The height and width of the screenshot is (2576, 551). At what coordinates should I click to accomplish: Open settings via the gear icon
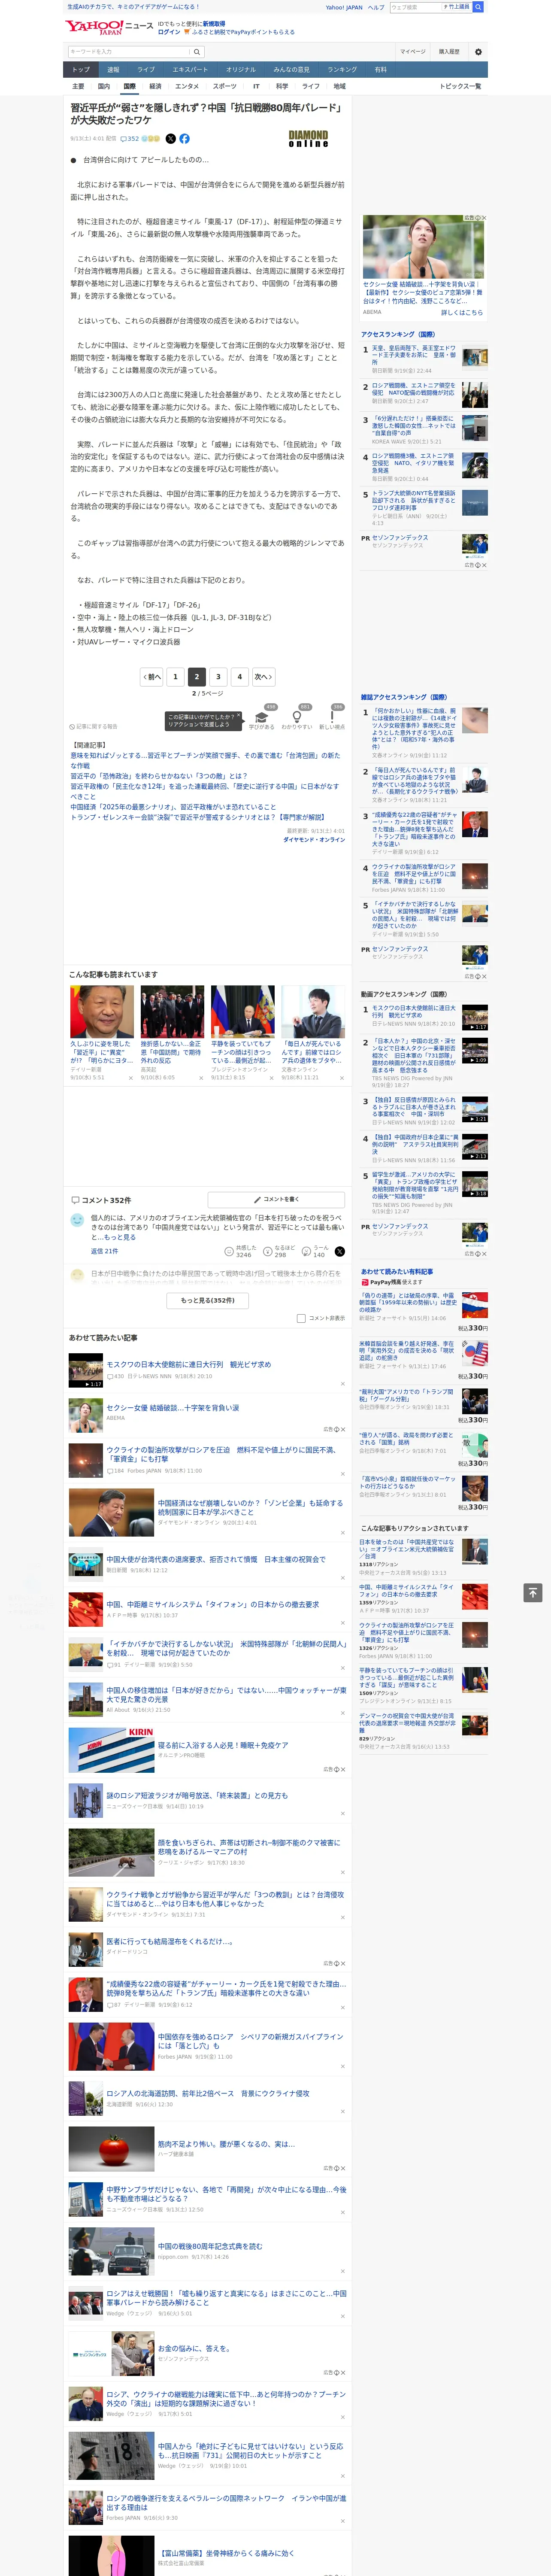[478, 51]
